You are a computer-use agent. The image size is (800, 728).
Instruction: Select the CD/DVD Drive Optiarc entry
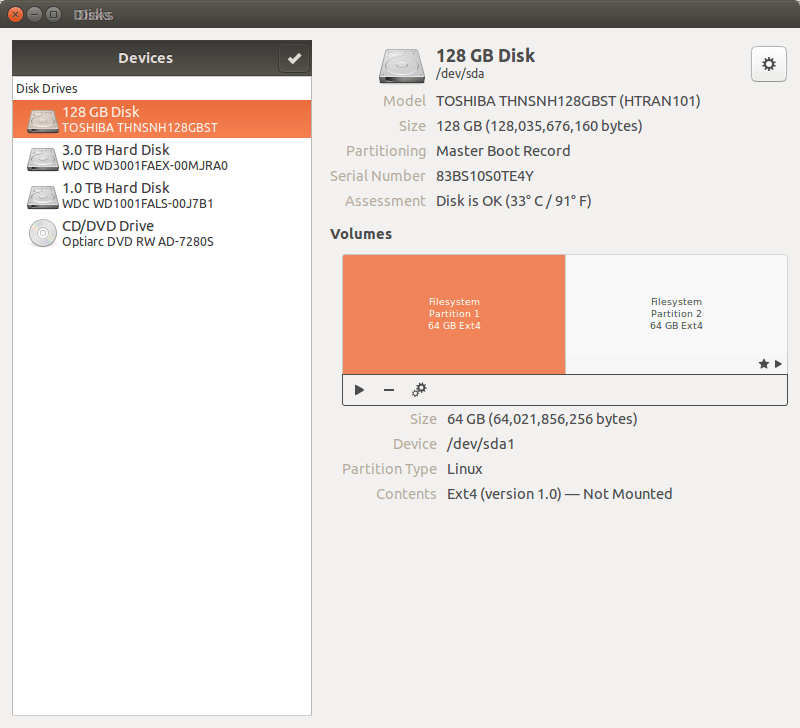point(138,233)
